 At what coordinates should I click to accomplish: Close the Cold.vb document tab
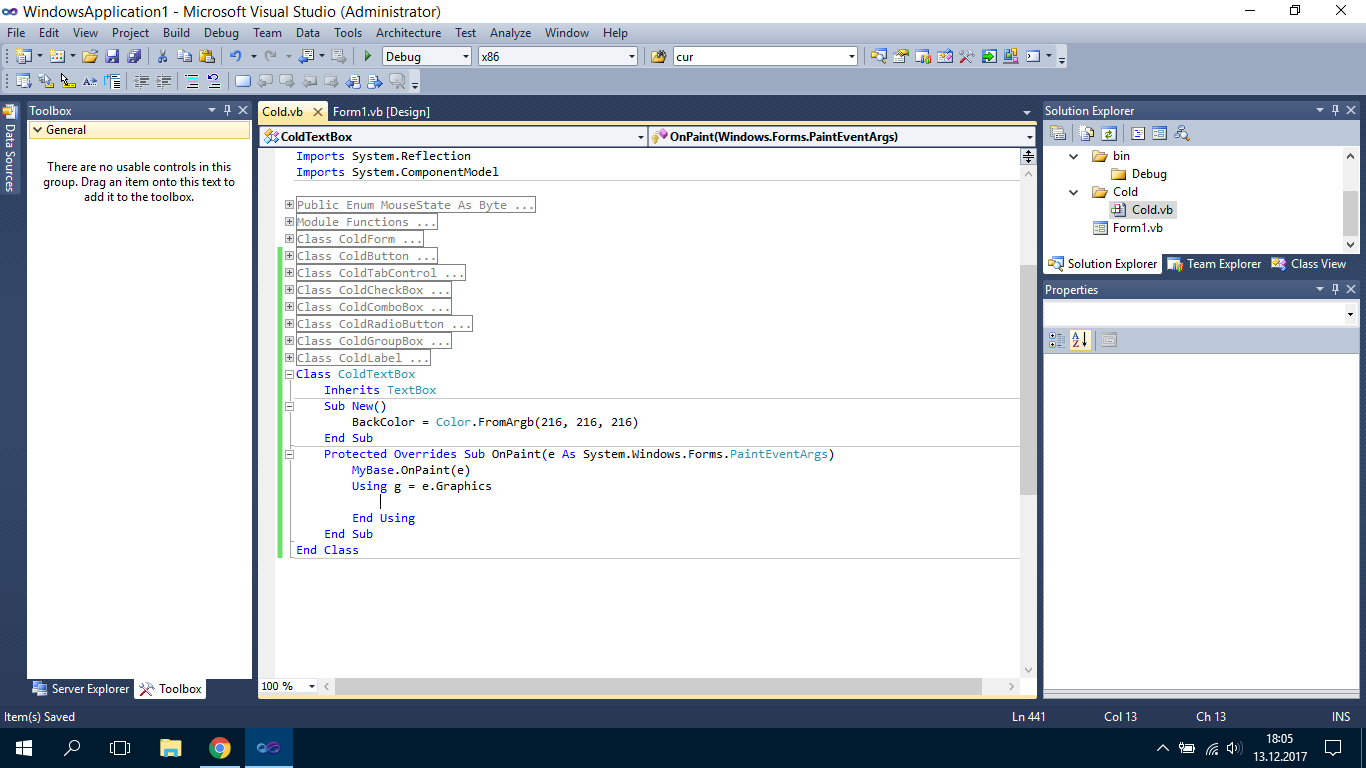[x=318, y=112]
